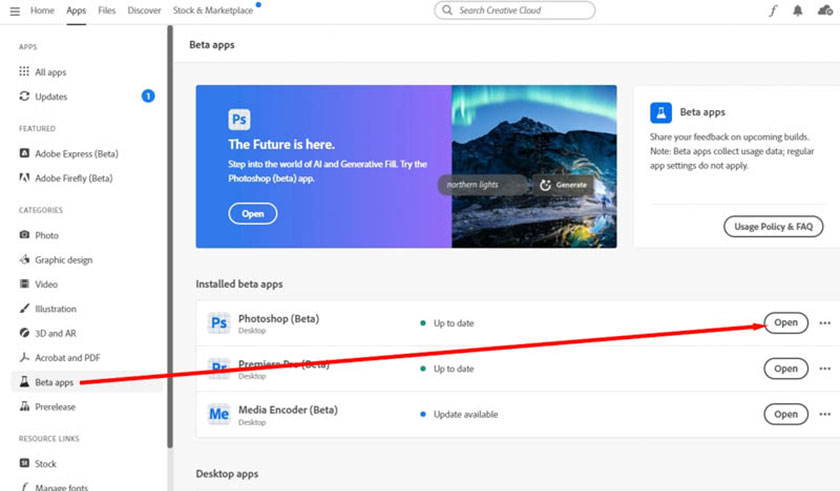The width and height of the screenshot is (840, 491).
Task: Click Open button on Photoshop banner
Action: [x=253, y=214]
